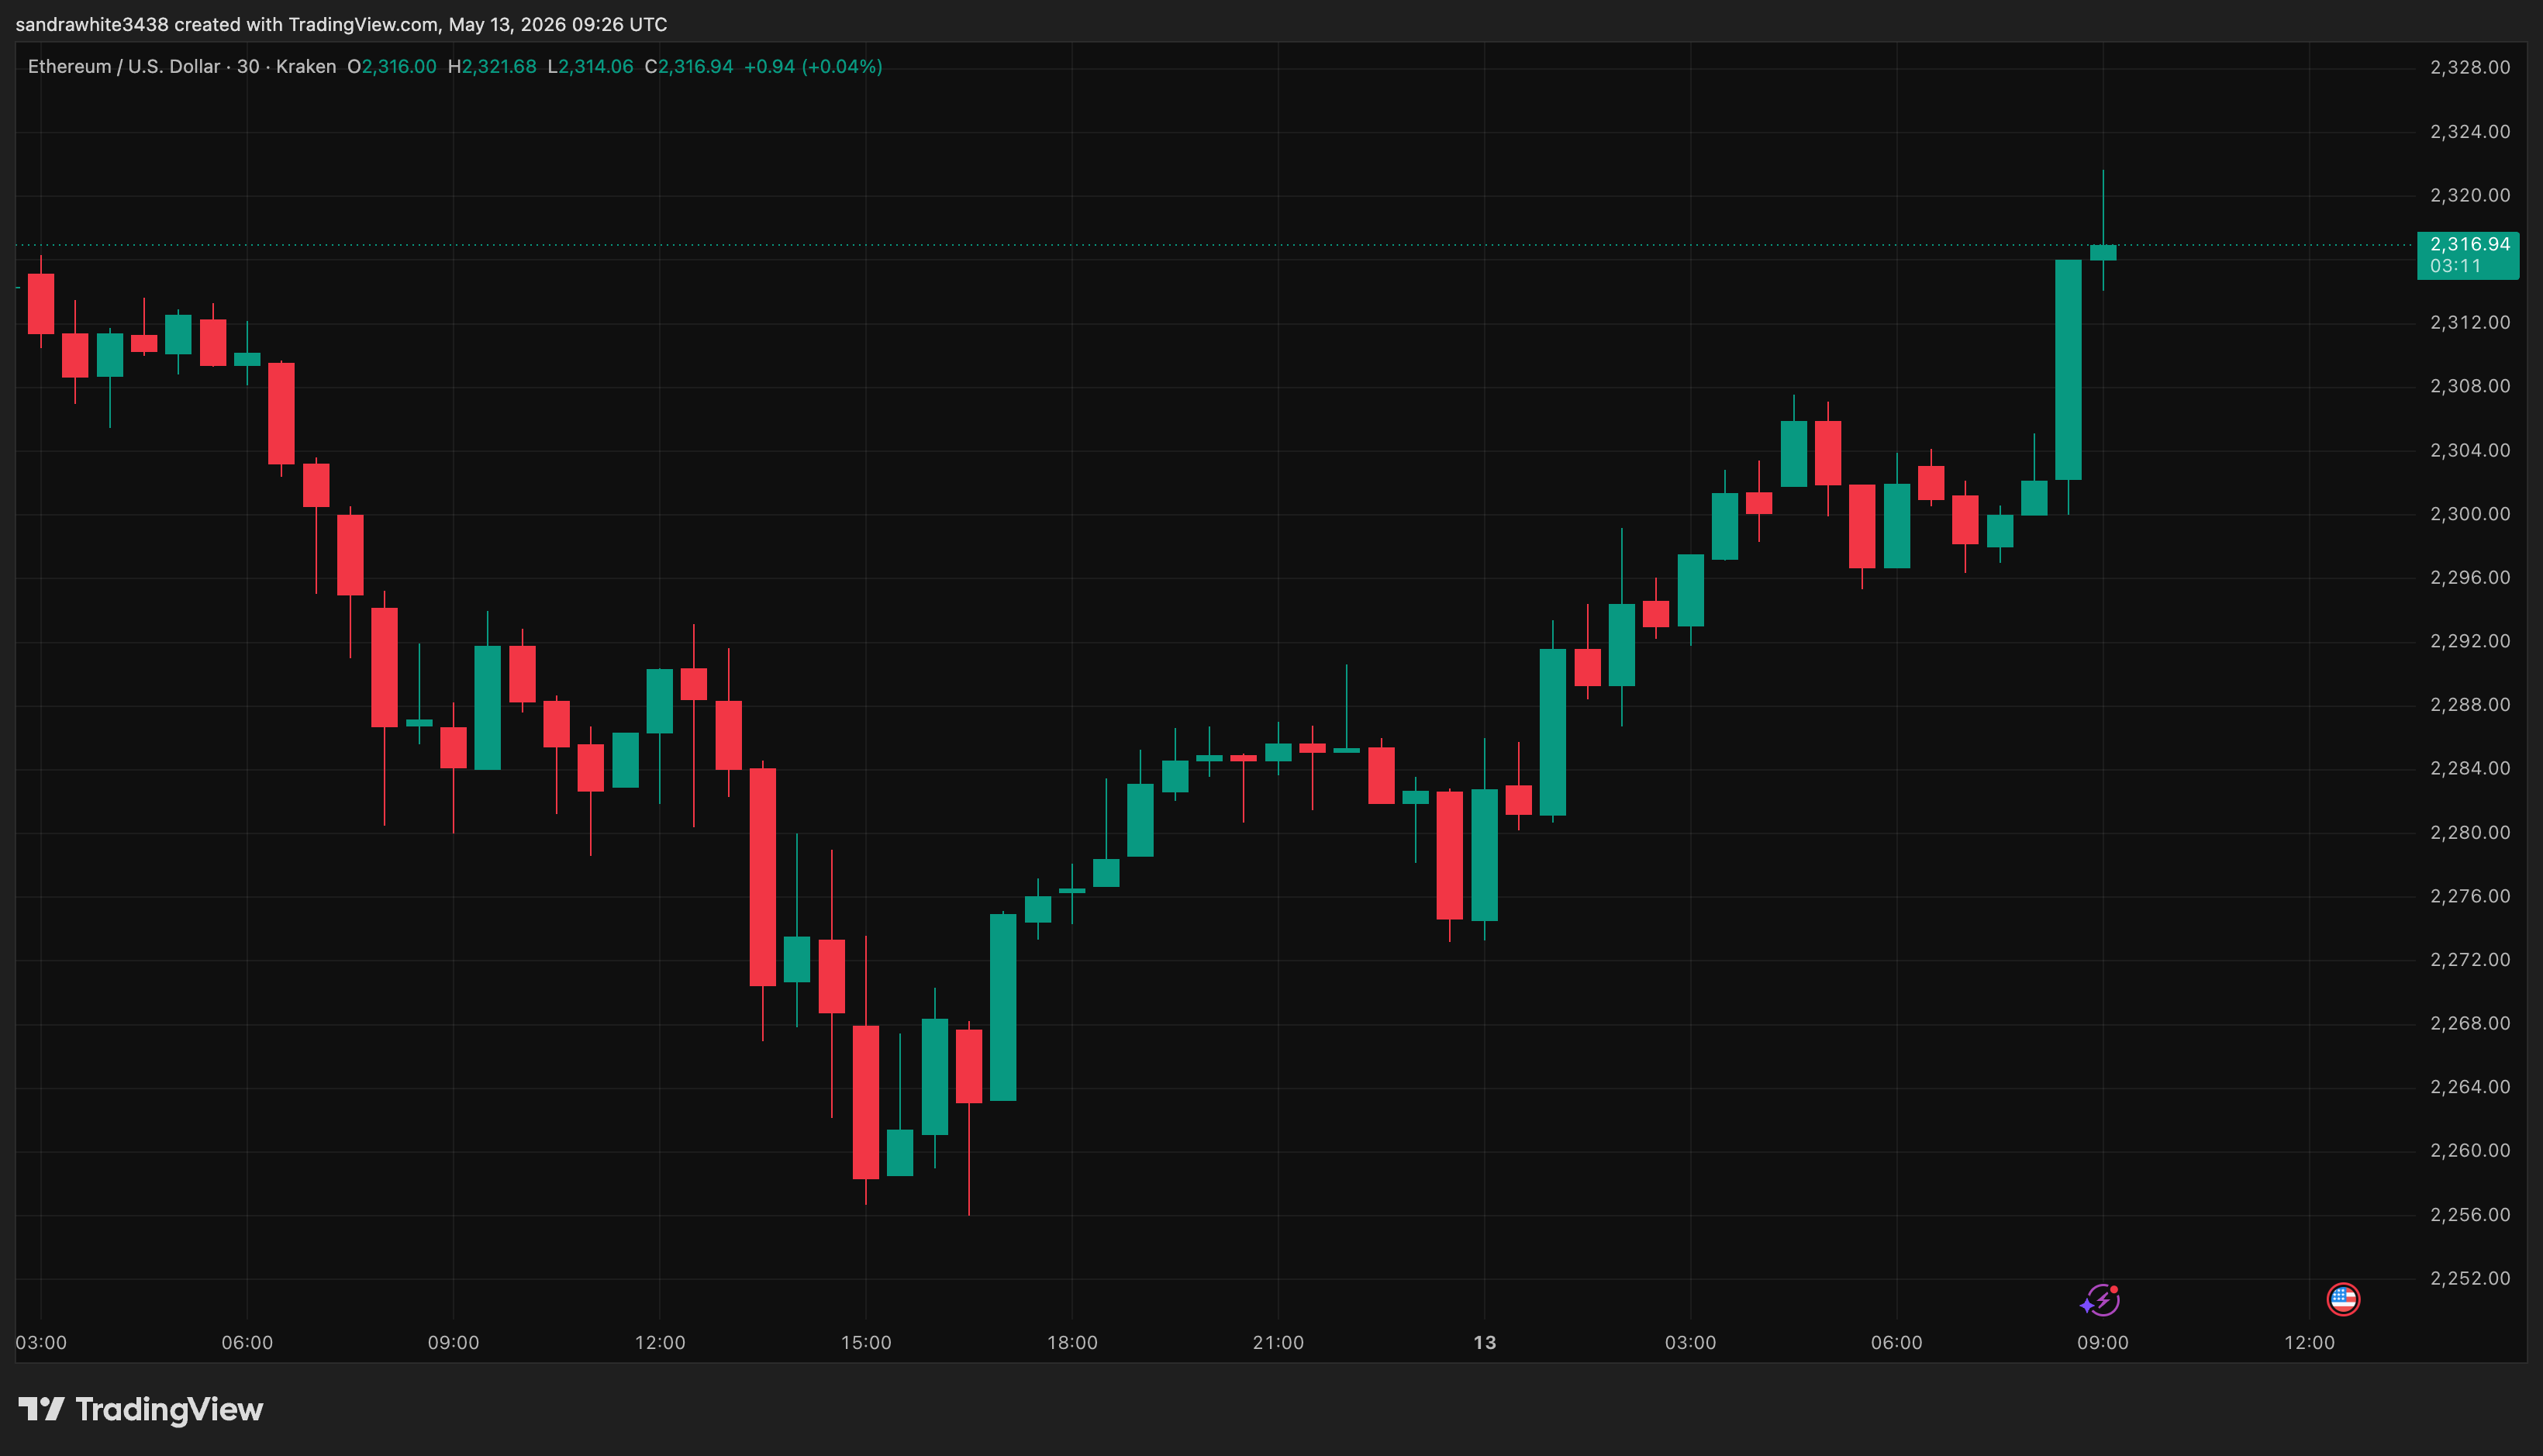Click the low value L2,314.06

click(590, 67)
